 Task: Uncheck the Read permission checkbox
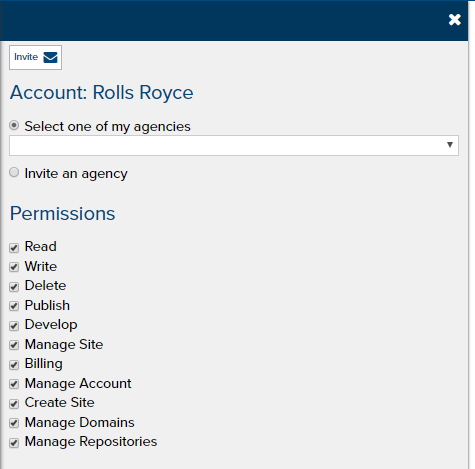[x=14, y=248]
